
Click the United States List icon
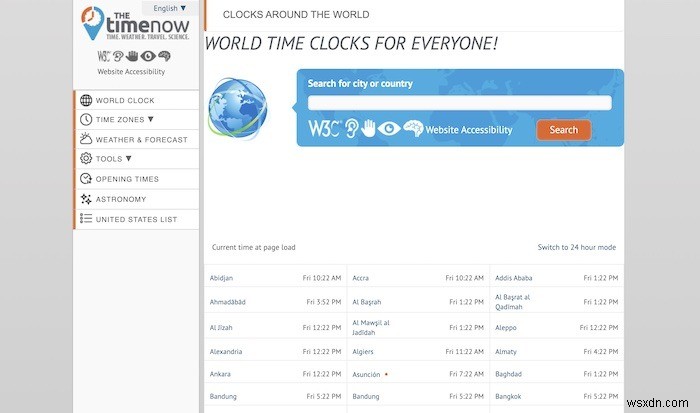point(86,218)
